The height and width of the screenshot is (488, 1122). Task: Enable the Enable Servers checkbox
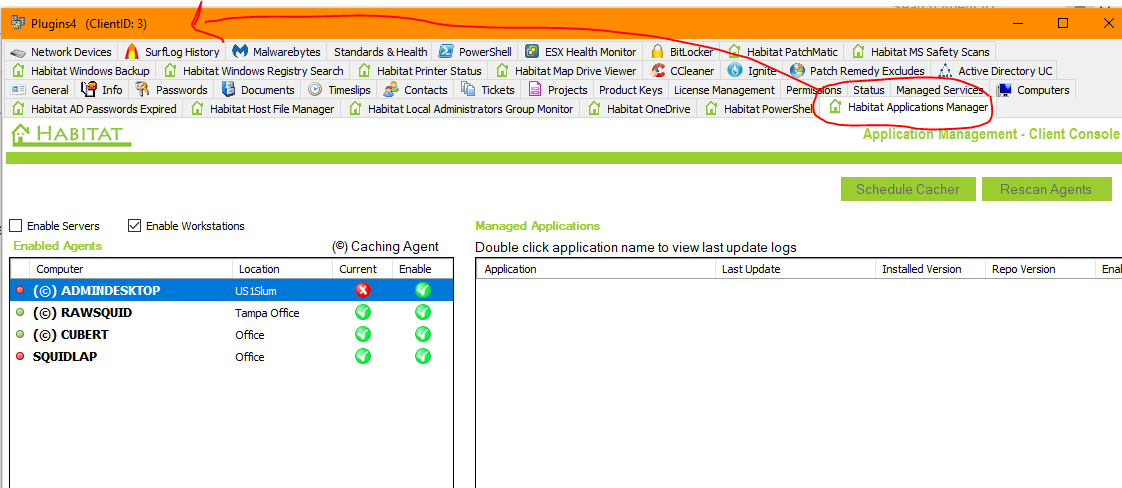click(16, 226)
